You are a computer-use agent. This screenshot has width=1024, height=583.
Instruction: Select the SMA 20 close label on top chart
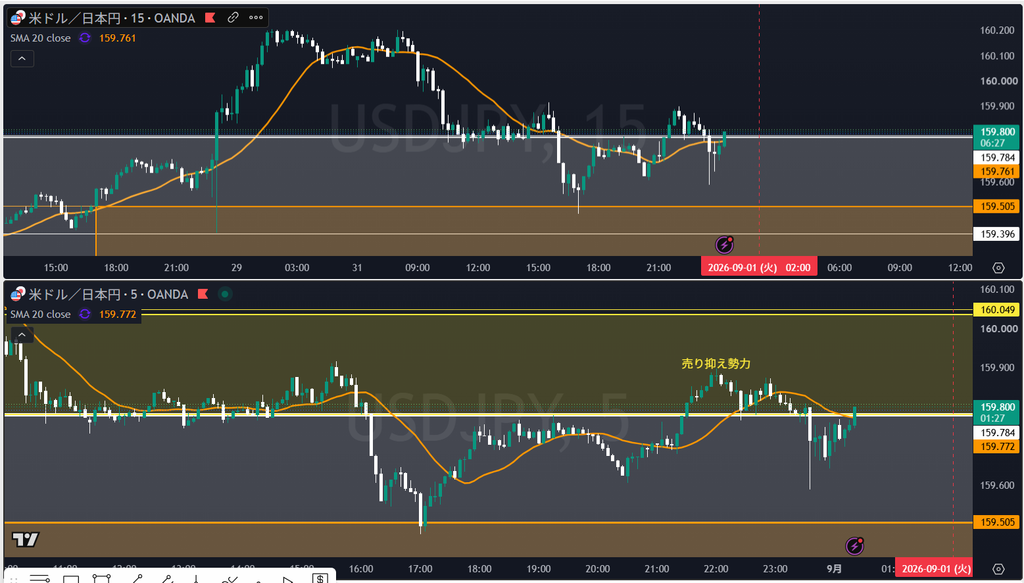[x=40, y=38]
